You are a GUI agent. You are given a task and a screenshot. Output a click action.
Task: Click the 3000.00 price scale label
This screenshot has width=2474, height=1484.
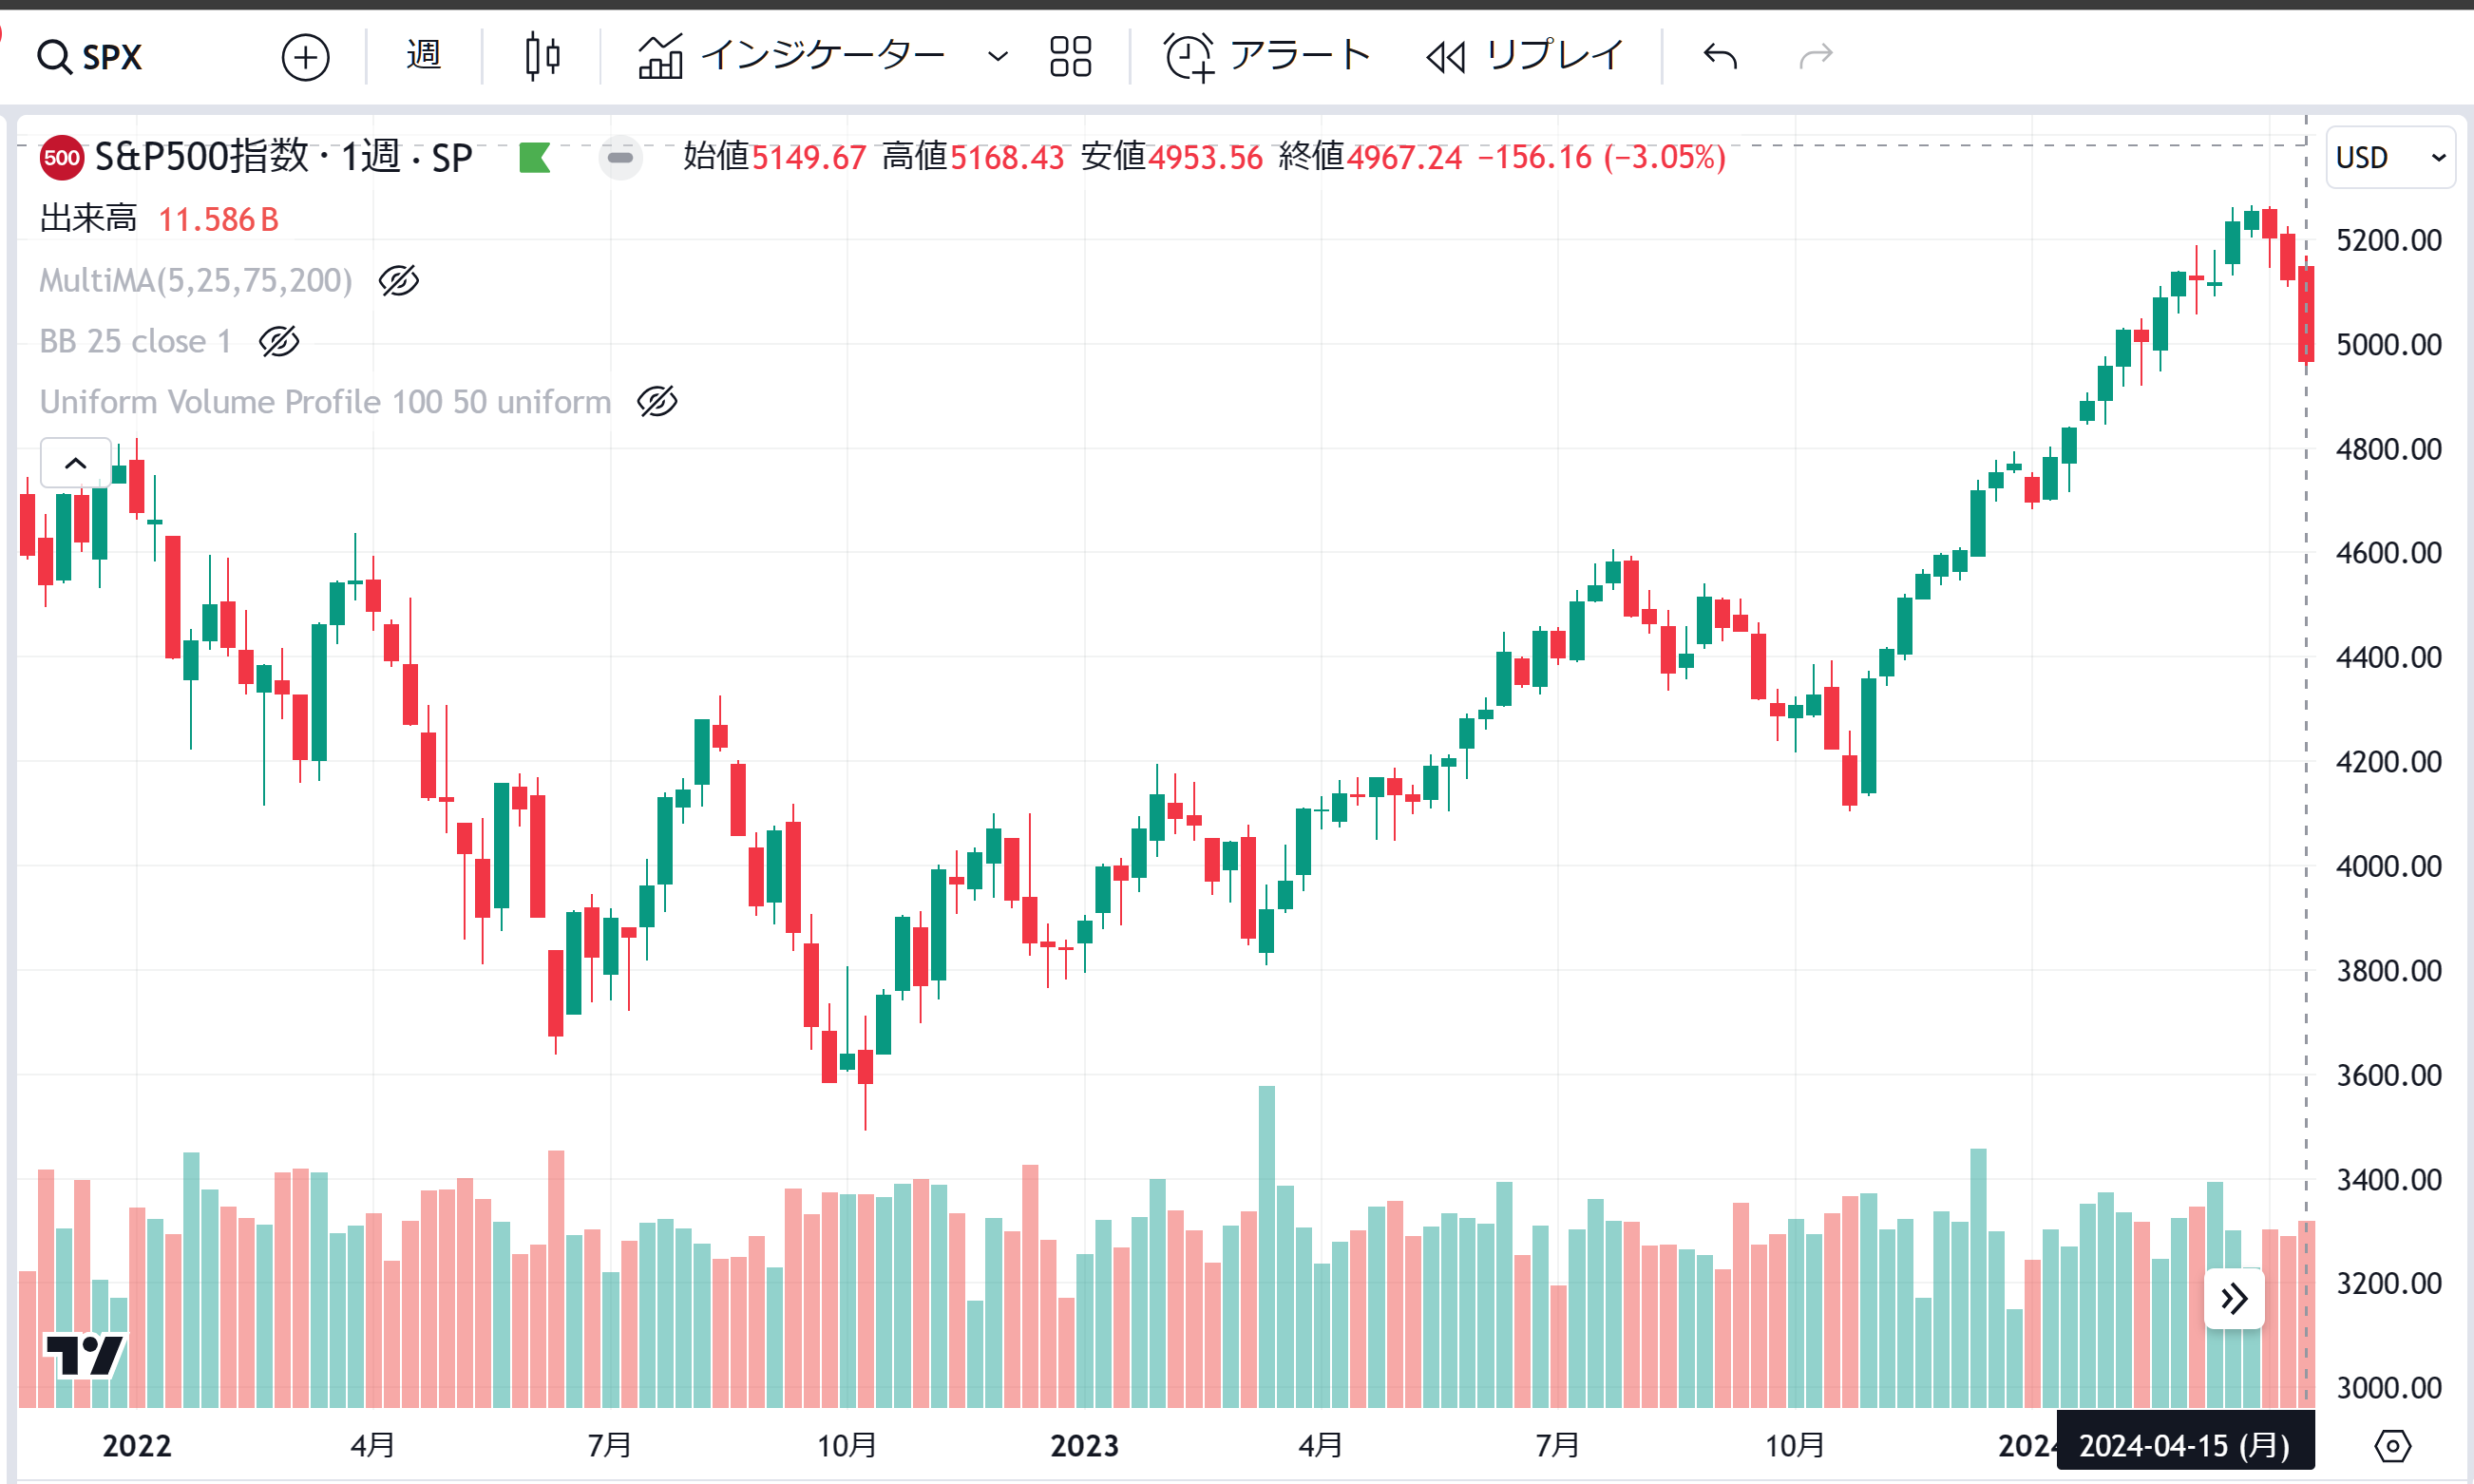[2389, 1388]
